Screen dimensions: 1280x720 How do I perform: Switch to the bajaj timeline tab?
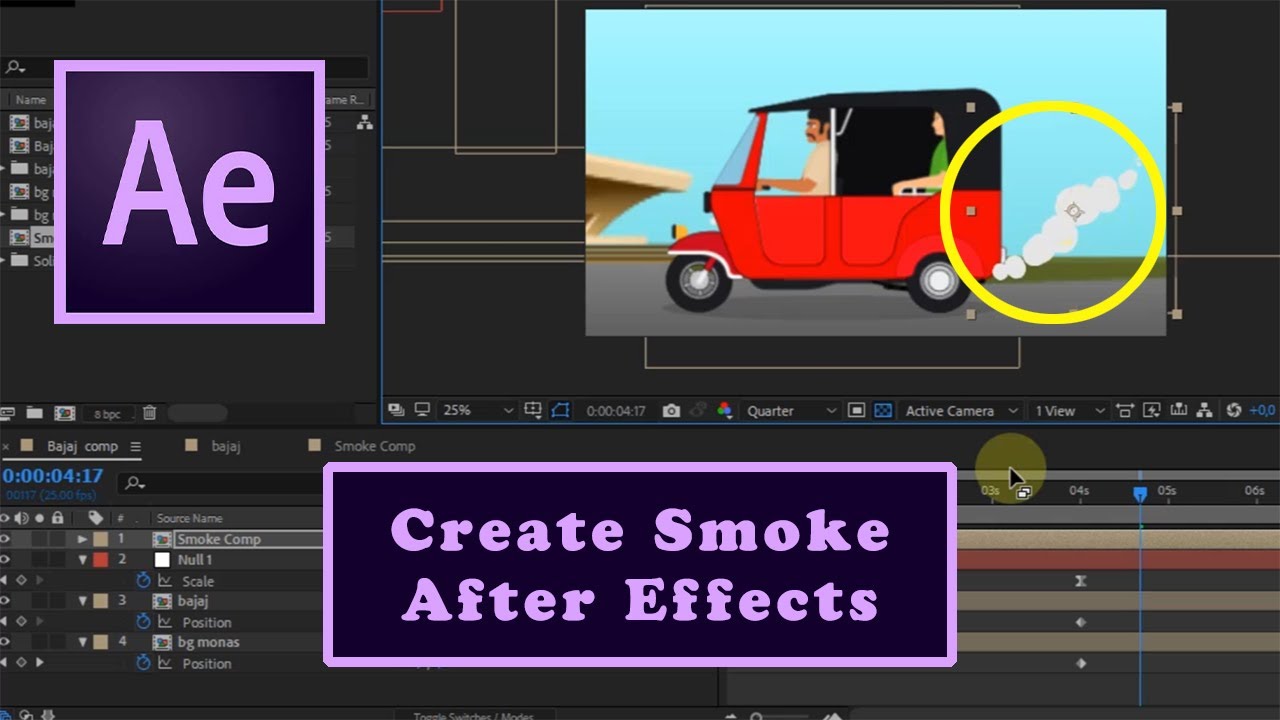226,446
